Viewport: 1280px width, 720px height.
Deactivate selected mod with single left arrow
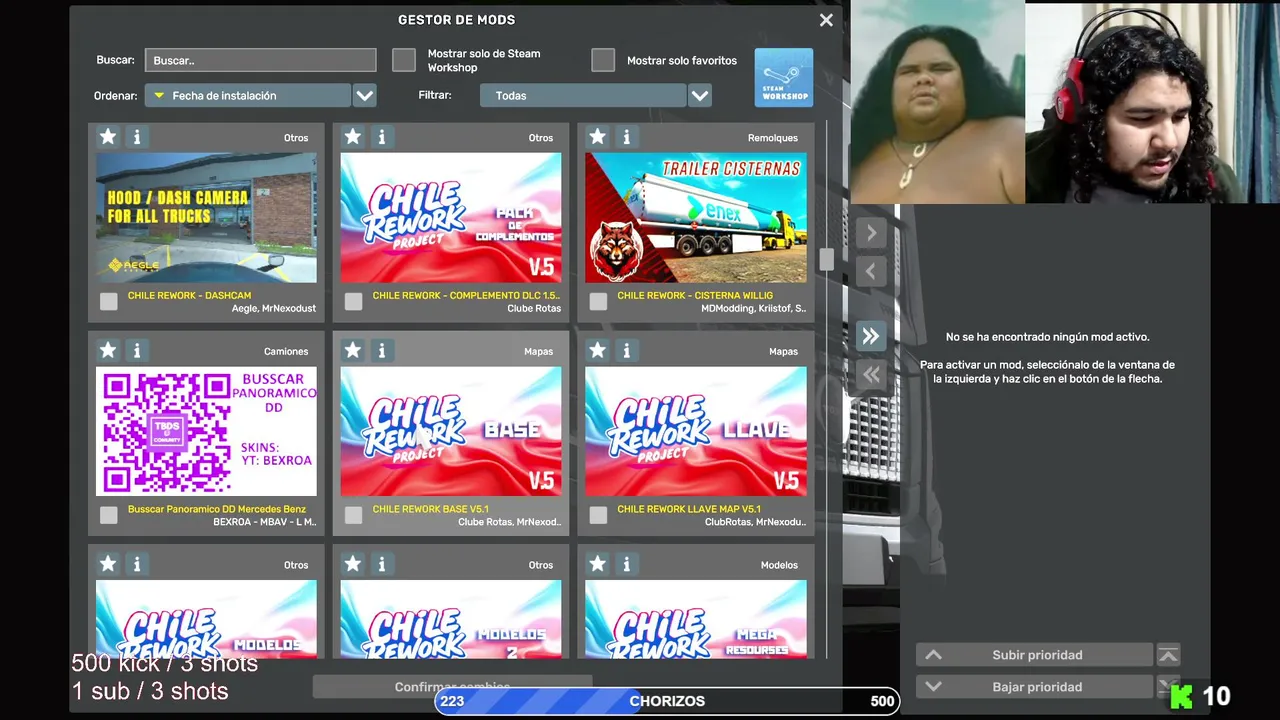tap(871, 271)
